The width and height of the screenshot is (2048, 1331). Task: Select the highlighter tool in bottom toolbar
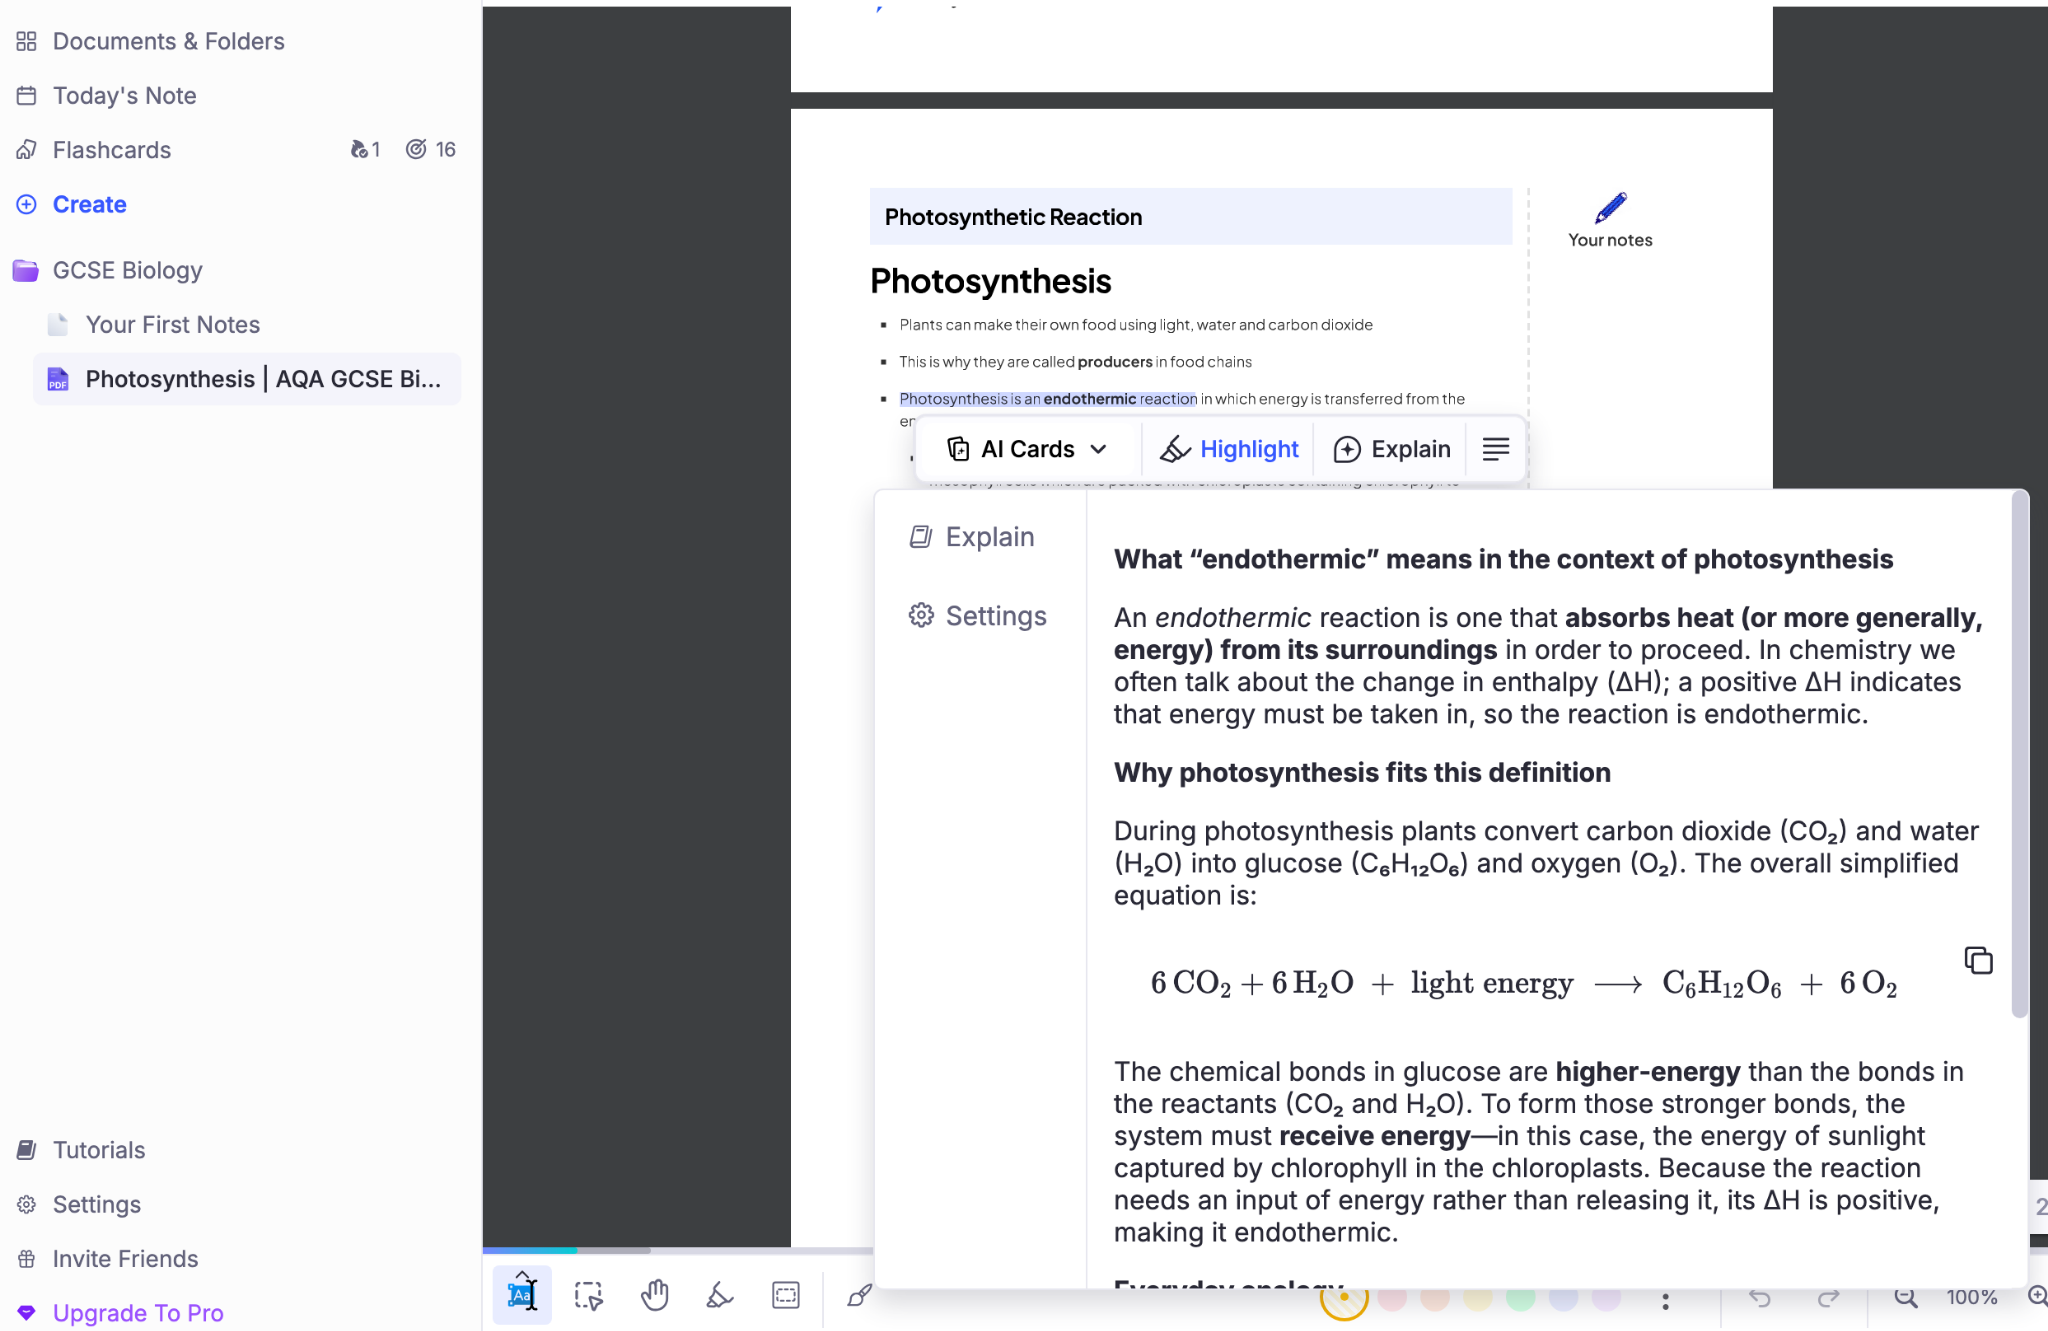[720, 1296]
